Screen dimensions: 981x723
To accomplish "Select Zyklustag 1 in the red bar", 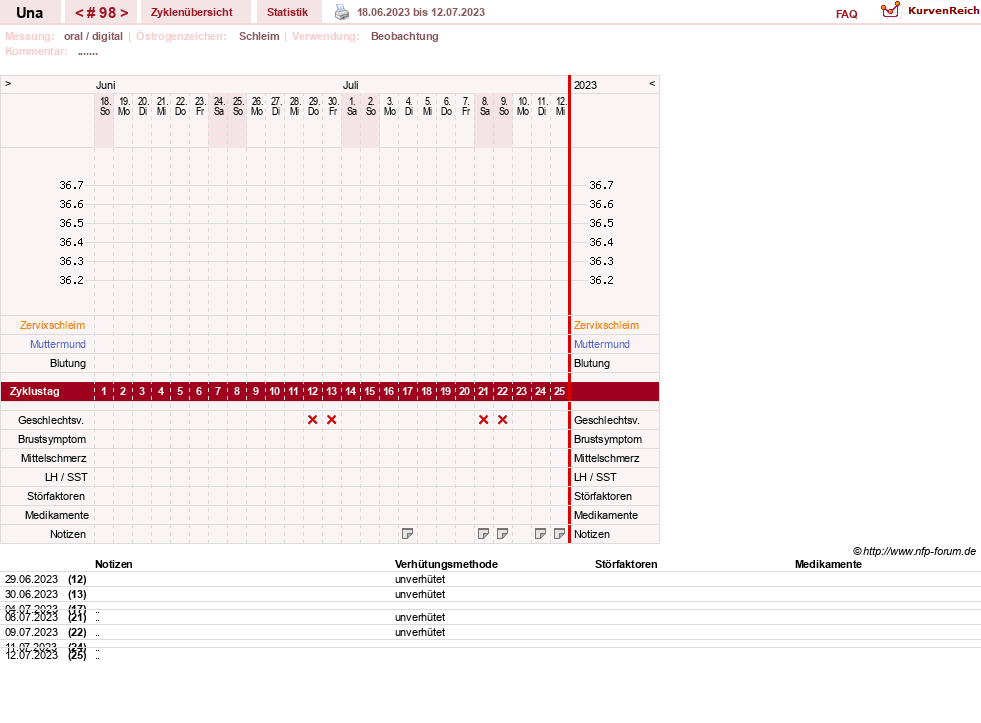I will pyautogui.click(x=104, y=392).
